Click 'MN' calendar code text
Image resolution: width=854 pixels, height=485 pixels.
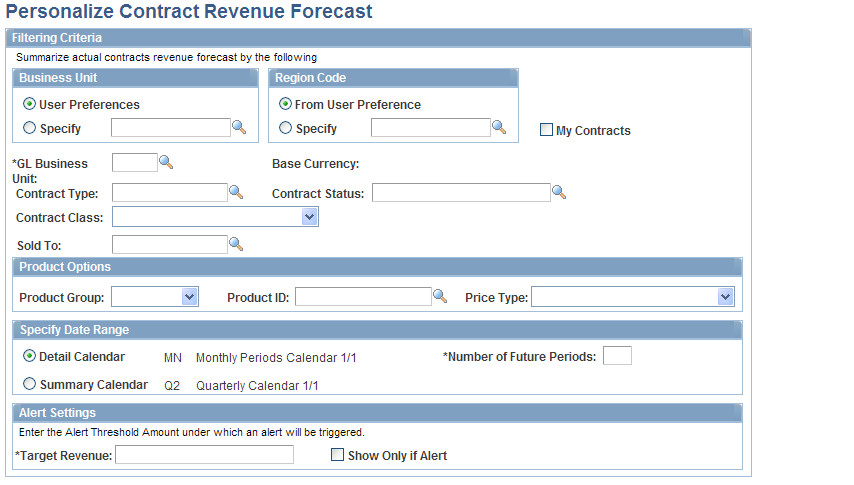(173, 357)
